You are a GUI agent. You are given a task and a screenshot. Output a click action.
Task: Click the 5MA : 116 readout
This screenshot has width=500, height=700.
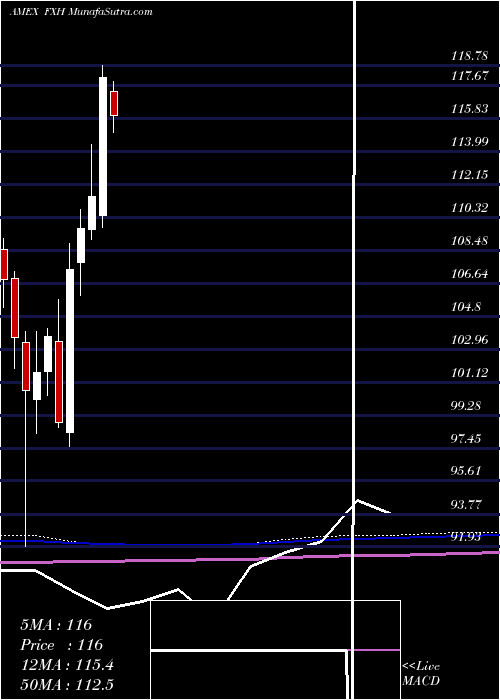click(x=56, y=625)
